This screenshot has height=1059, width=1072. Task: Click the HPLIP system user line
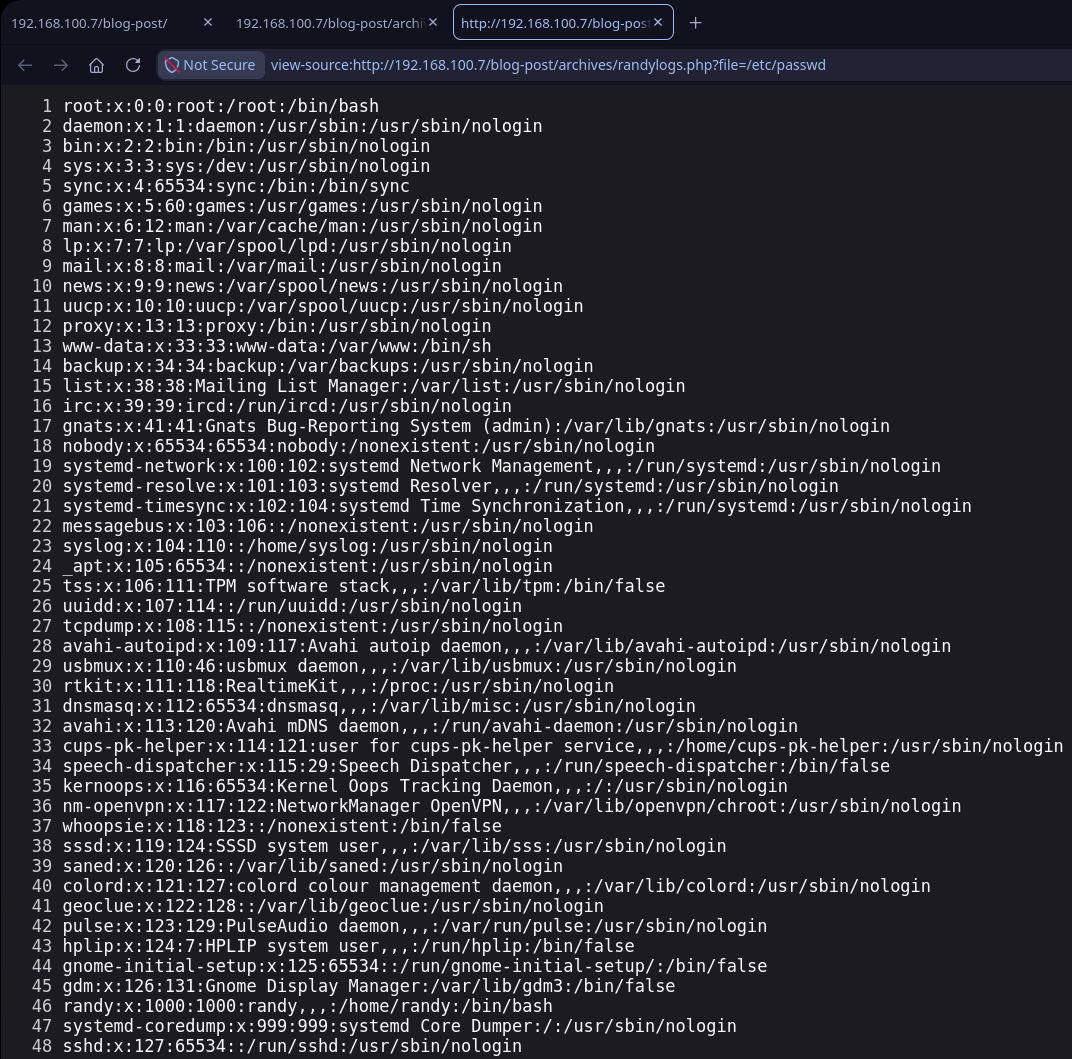(x=349, y=946)
